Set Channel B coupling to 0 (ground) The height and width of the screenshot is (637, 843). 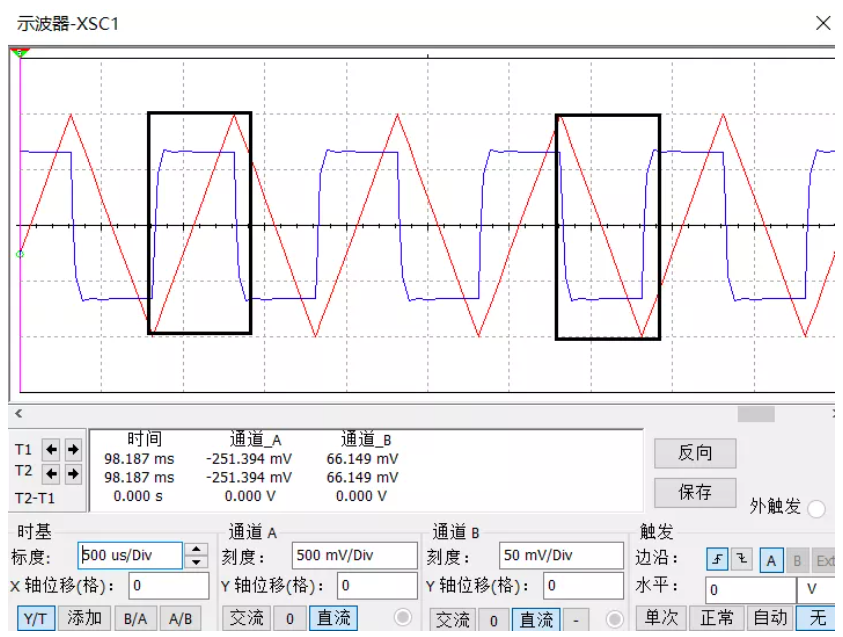click(x=494, y=620)
